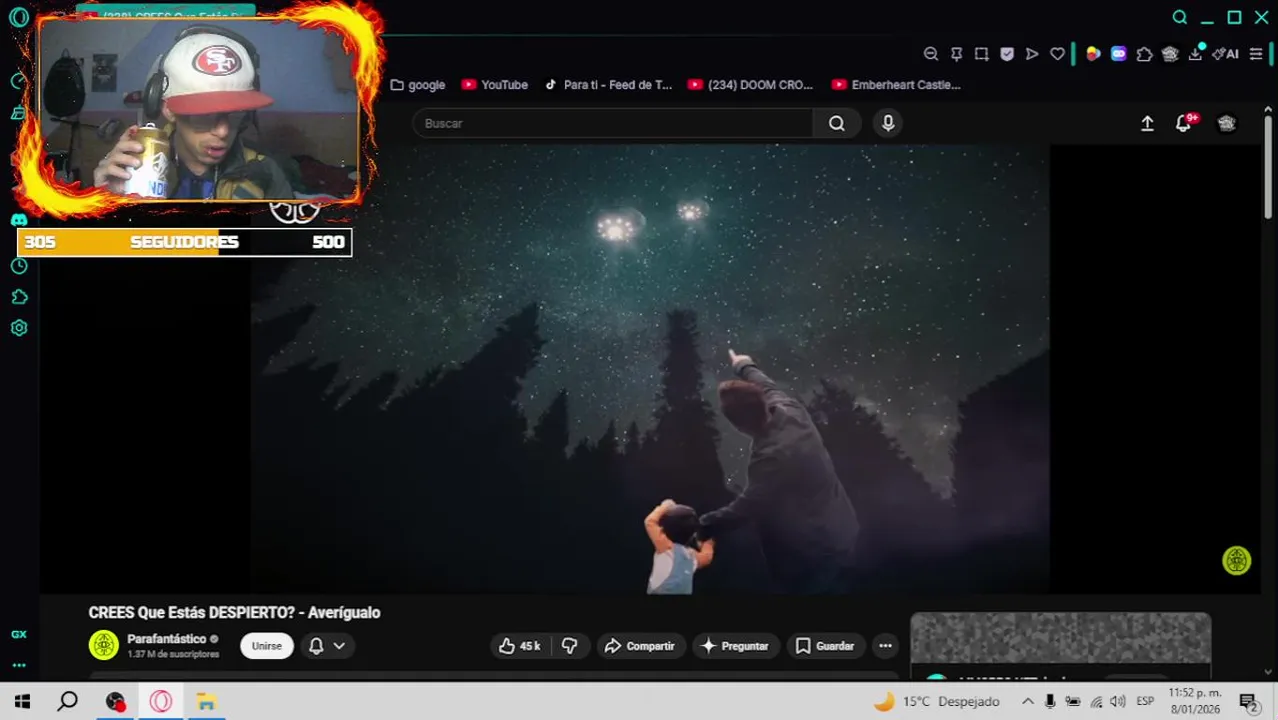Click the tray microphone icon
The height and width of the screenshot is (720, 1278).
[1050, 701]
